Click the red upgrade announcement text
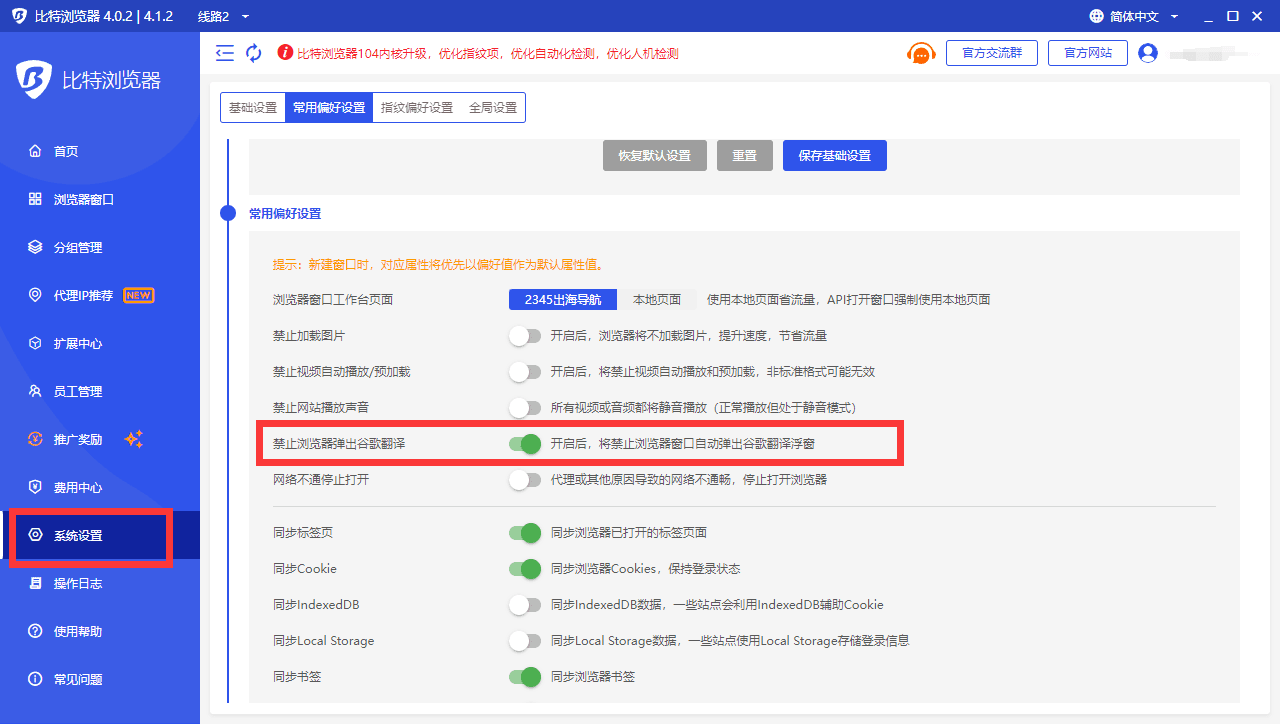The width and height of the screenshot is (1280, 724). (488, 53)
